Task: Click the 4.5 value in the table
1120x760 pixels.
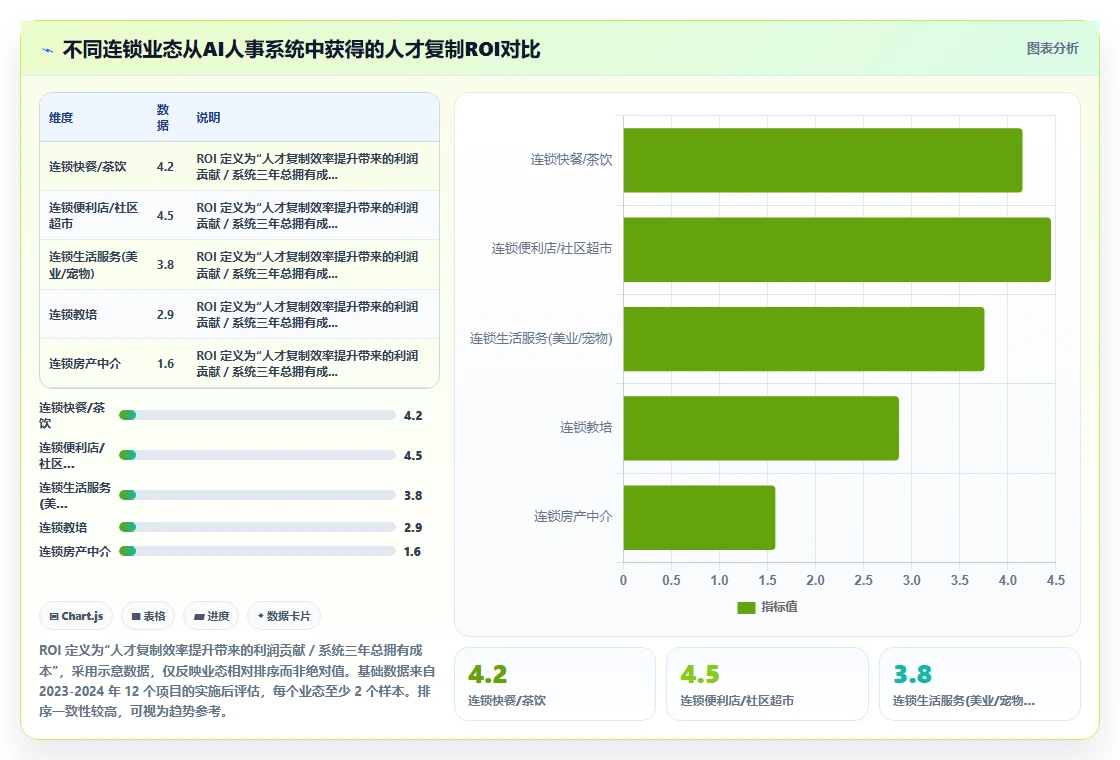Action: [x=165, y=216]
